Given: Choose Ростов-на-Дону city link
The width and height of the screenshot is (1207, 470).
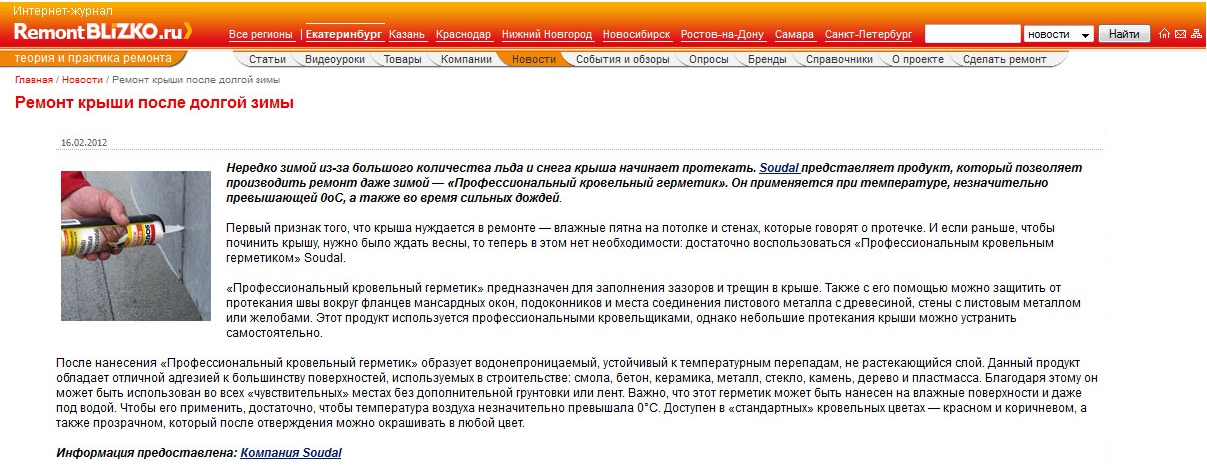Looking at the screenshot, I should pyautogui.click(x=722, y=35).
